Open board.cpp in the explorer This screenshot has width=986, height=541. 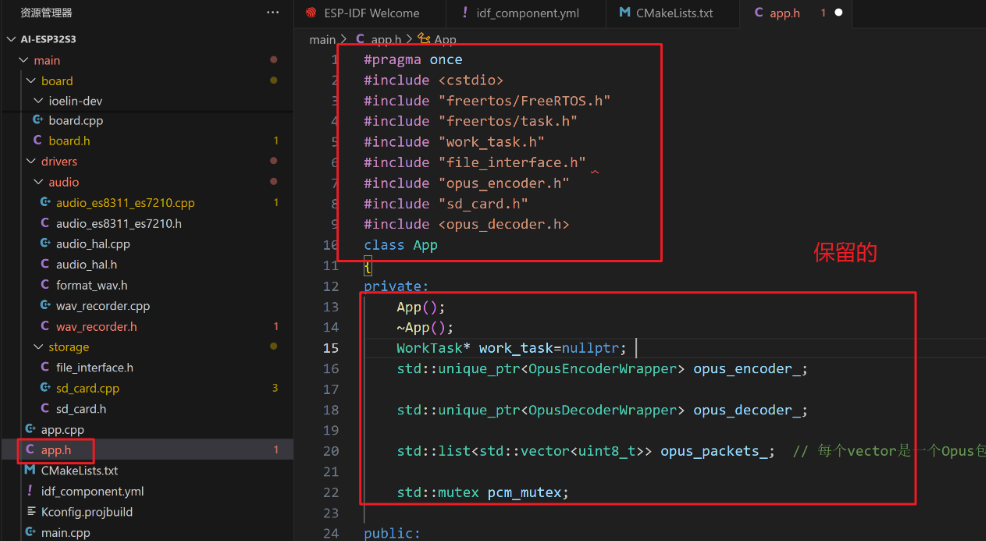[x=75, y=120]
